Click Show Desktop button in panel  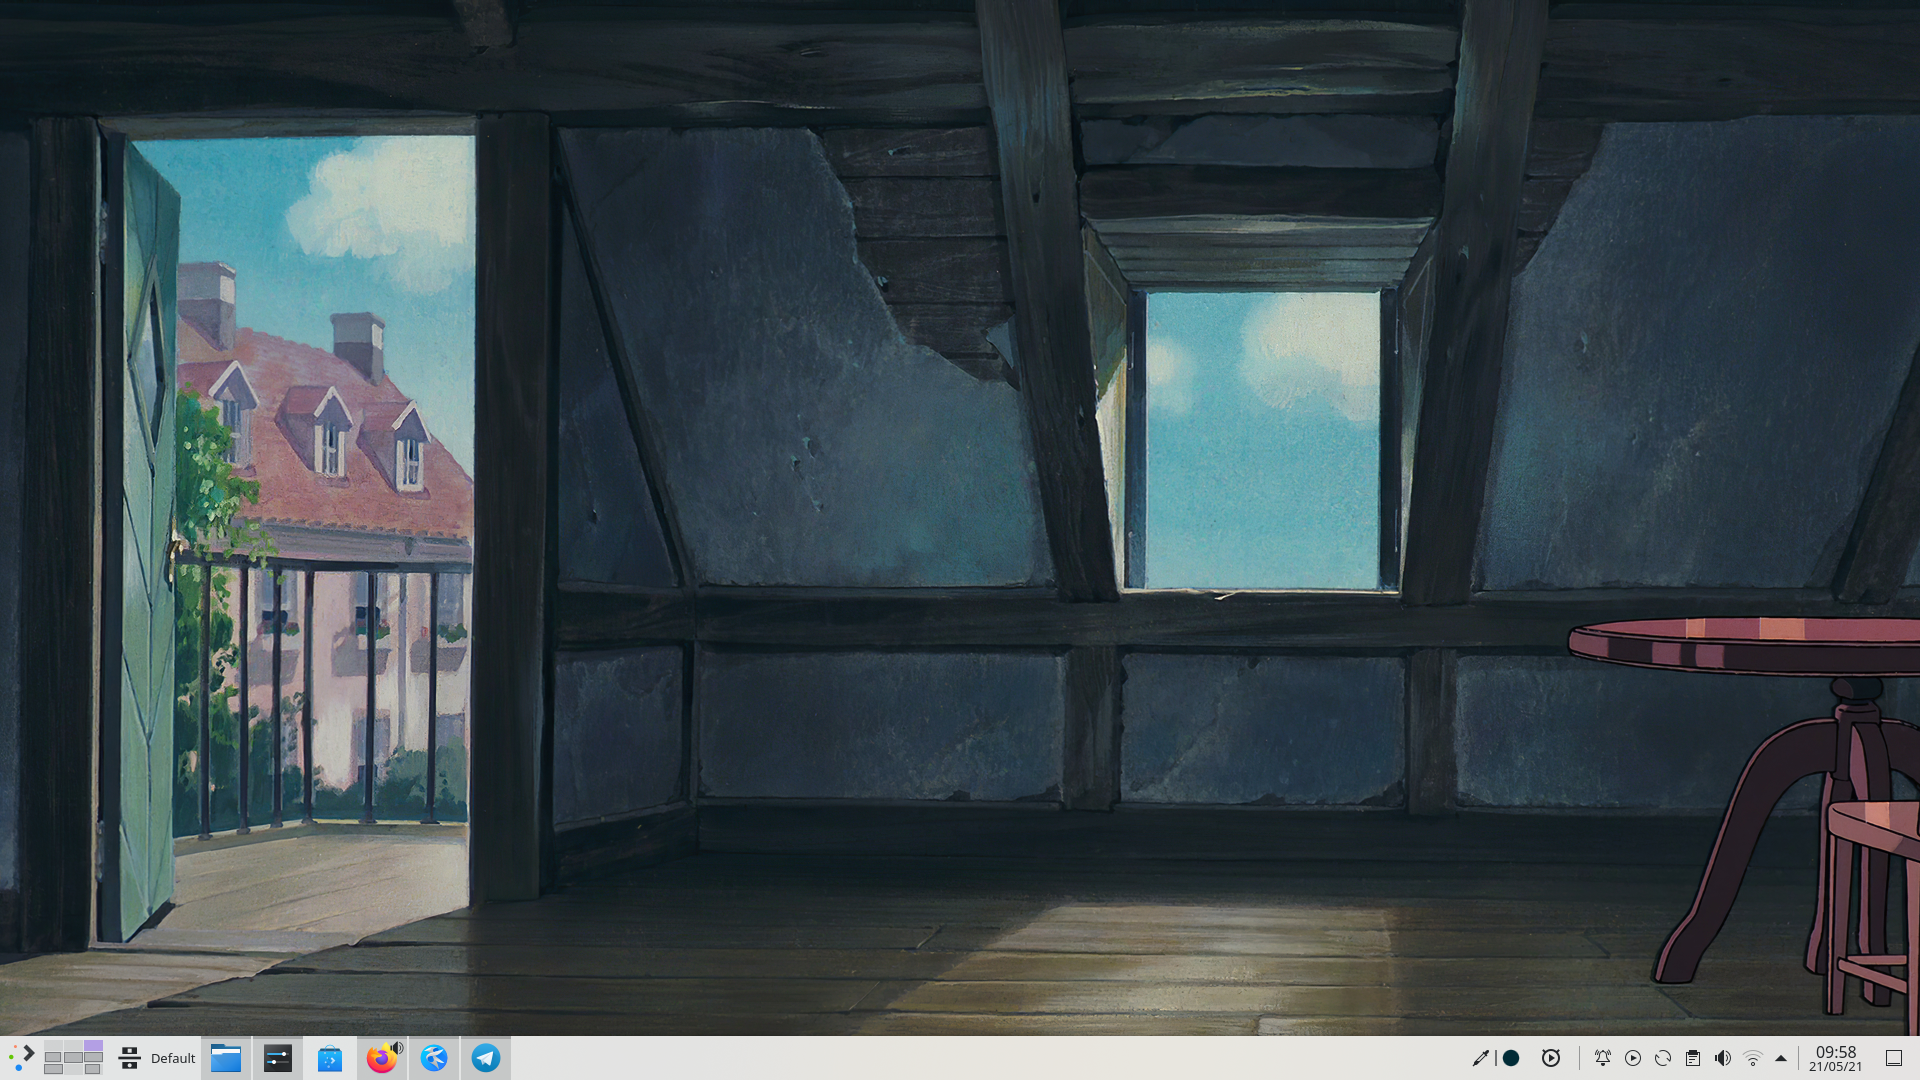tap(1894, 1058)
